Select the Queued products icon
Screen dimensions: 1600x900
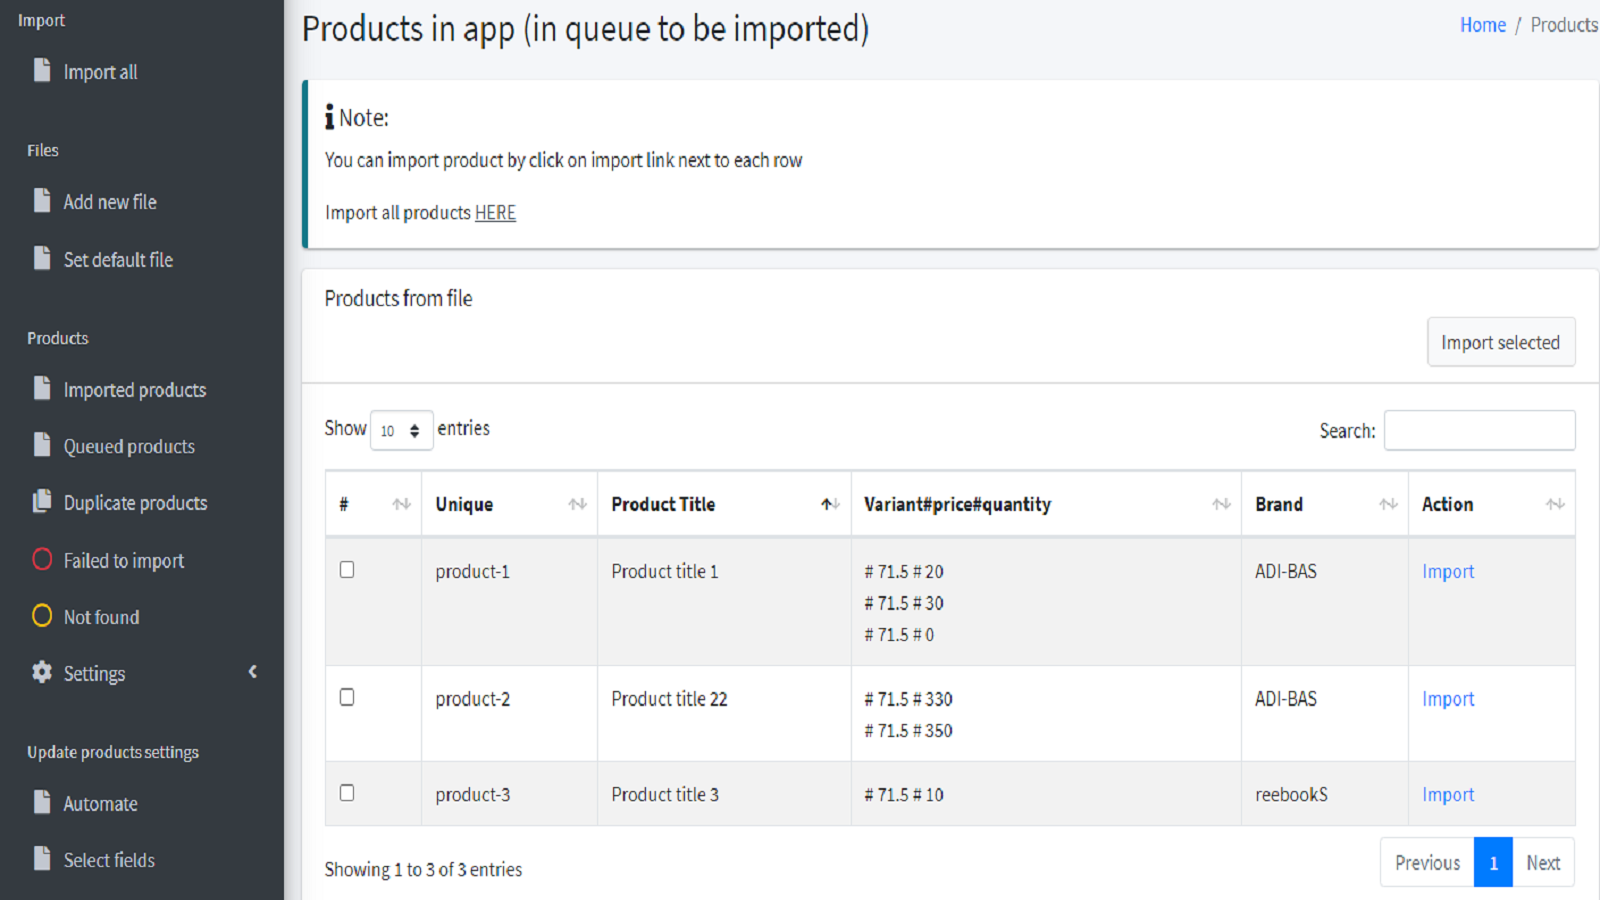coord(42,445)
